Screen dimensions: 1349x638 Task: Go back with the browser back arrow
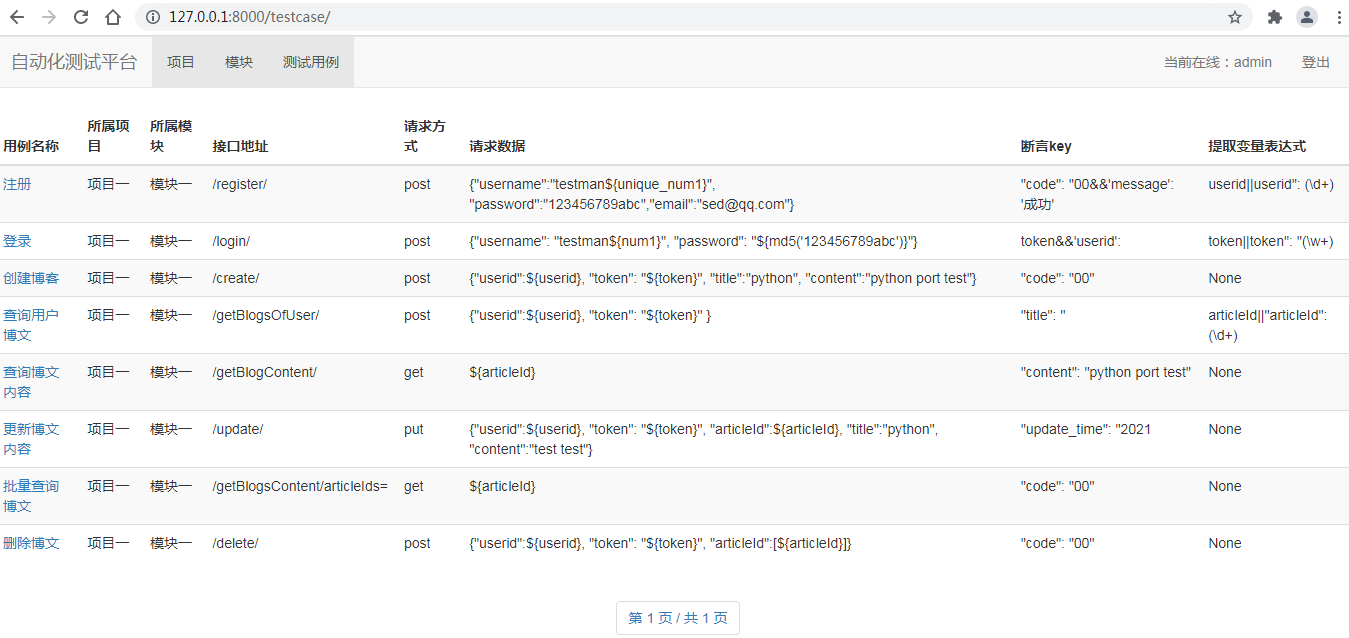click(17, 17)
